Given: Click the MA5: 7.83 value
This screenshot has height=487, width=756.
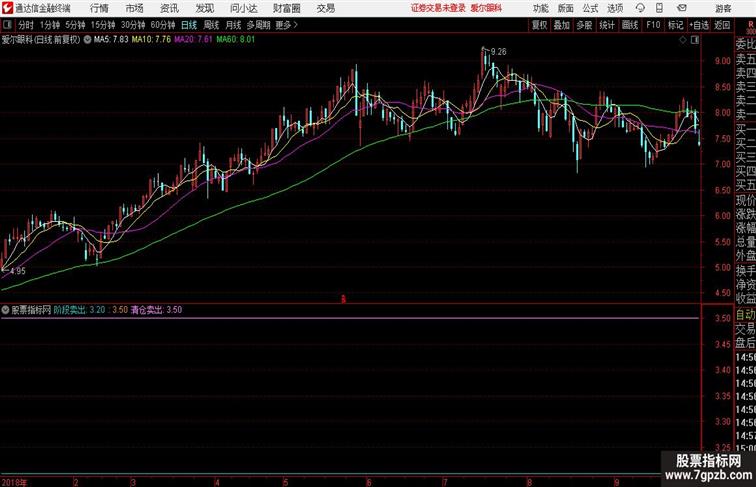Looking at the screenshot, I should [x=111, y=40].
